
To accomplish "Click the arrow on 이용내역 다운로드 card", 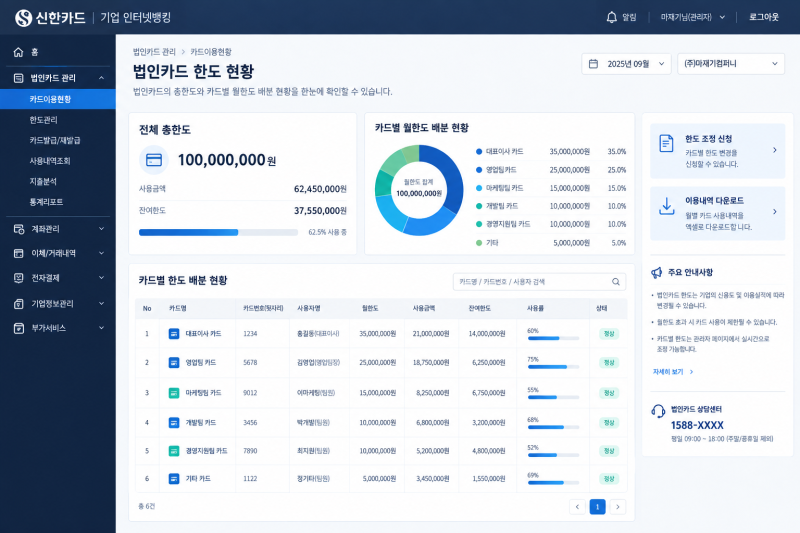I will click(774, 212).
